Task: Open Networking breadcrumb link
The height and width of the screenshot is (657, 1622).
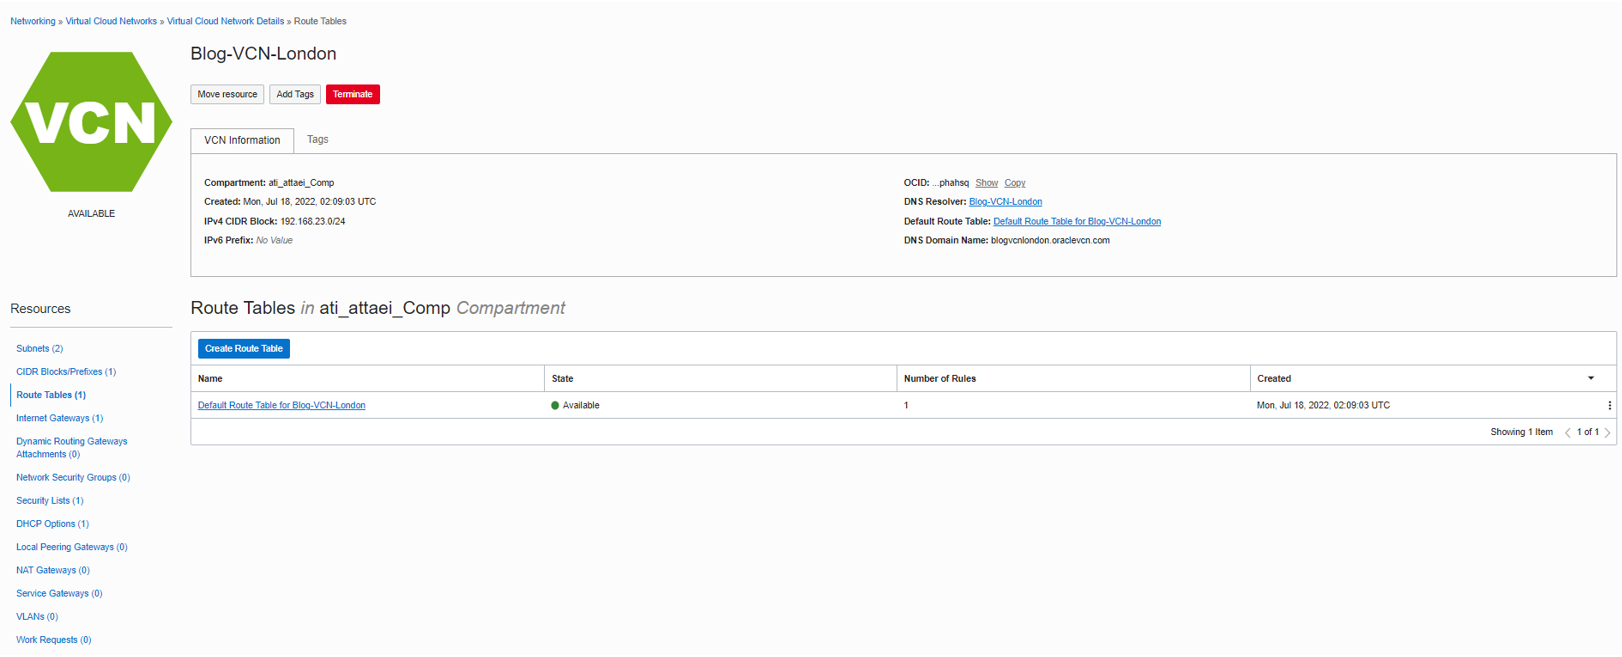Action: pyautogui.click(x=33, y=21)
